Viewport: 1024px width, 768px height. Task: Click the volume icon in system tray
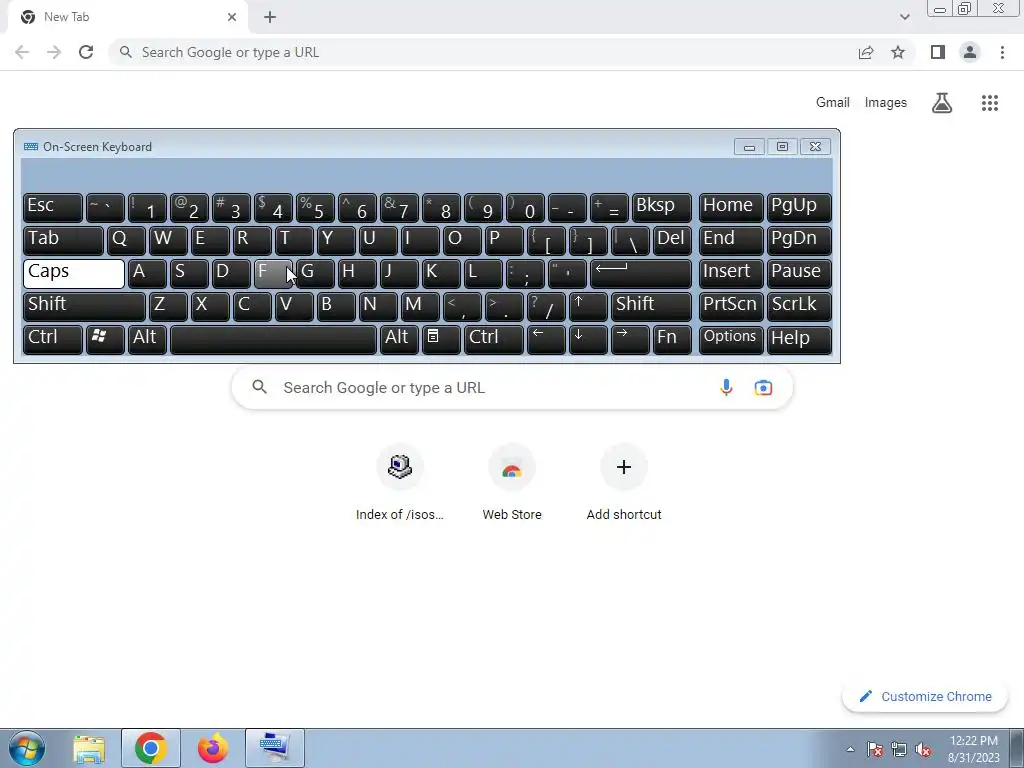click(923, 750)
